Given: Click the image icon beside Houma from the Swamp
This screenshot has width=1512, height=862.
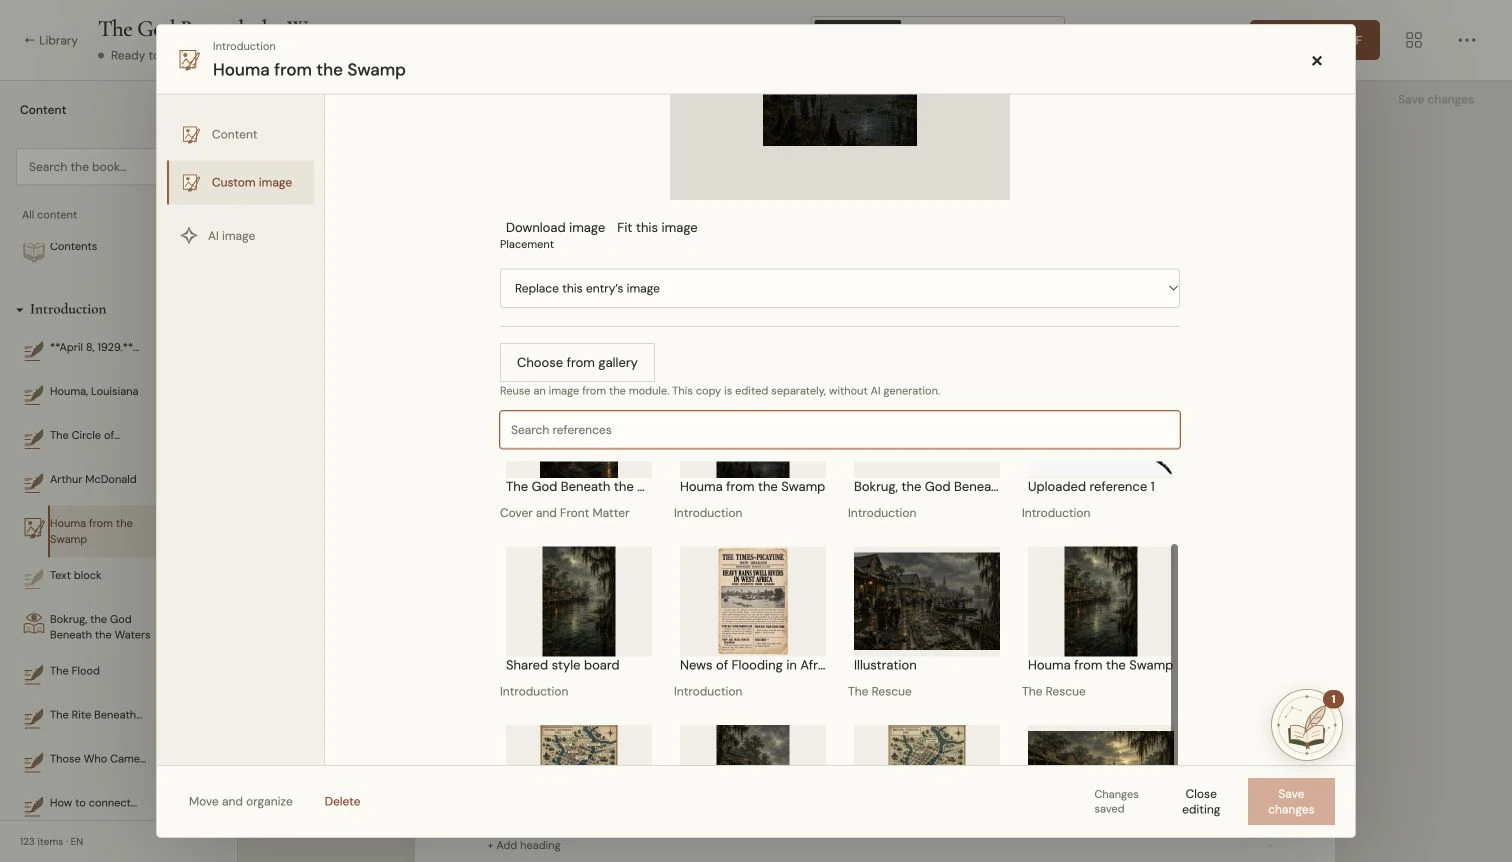Looking at the screenshot, I should (x=34, y=528).
